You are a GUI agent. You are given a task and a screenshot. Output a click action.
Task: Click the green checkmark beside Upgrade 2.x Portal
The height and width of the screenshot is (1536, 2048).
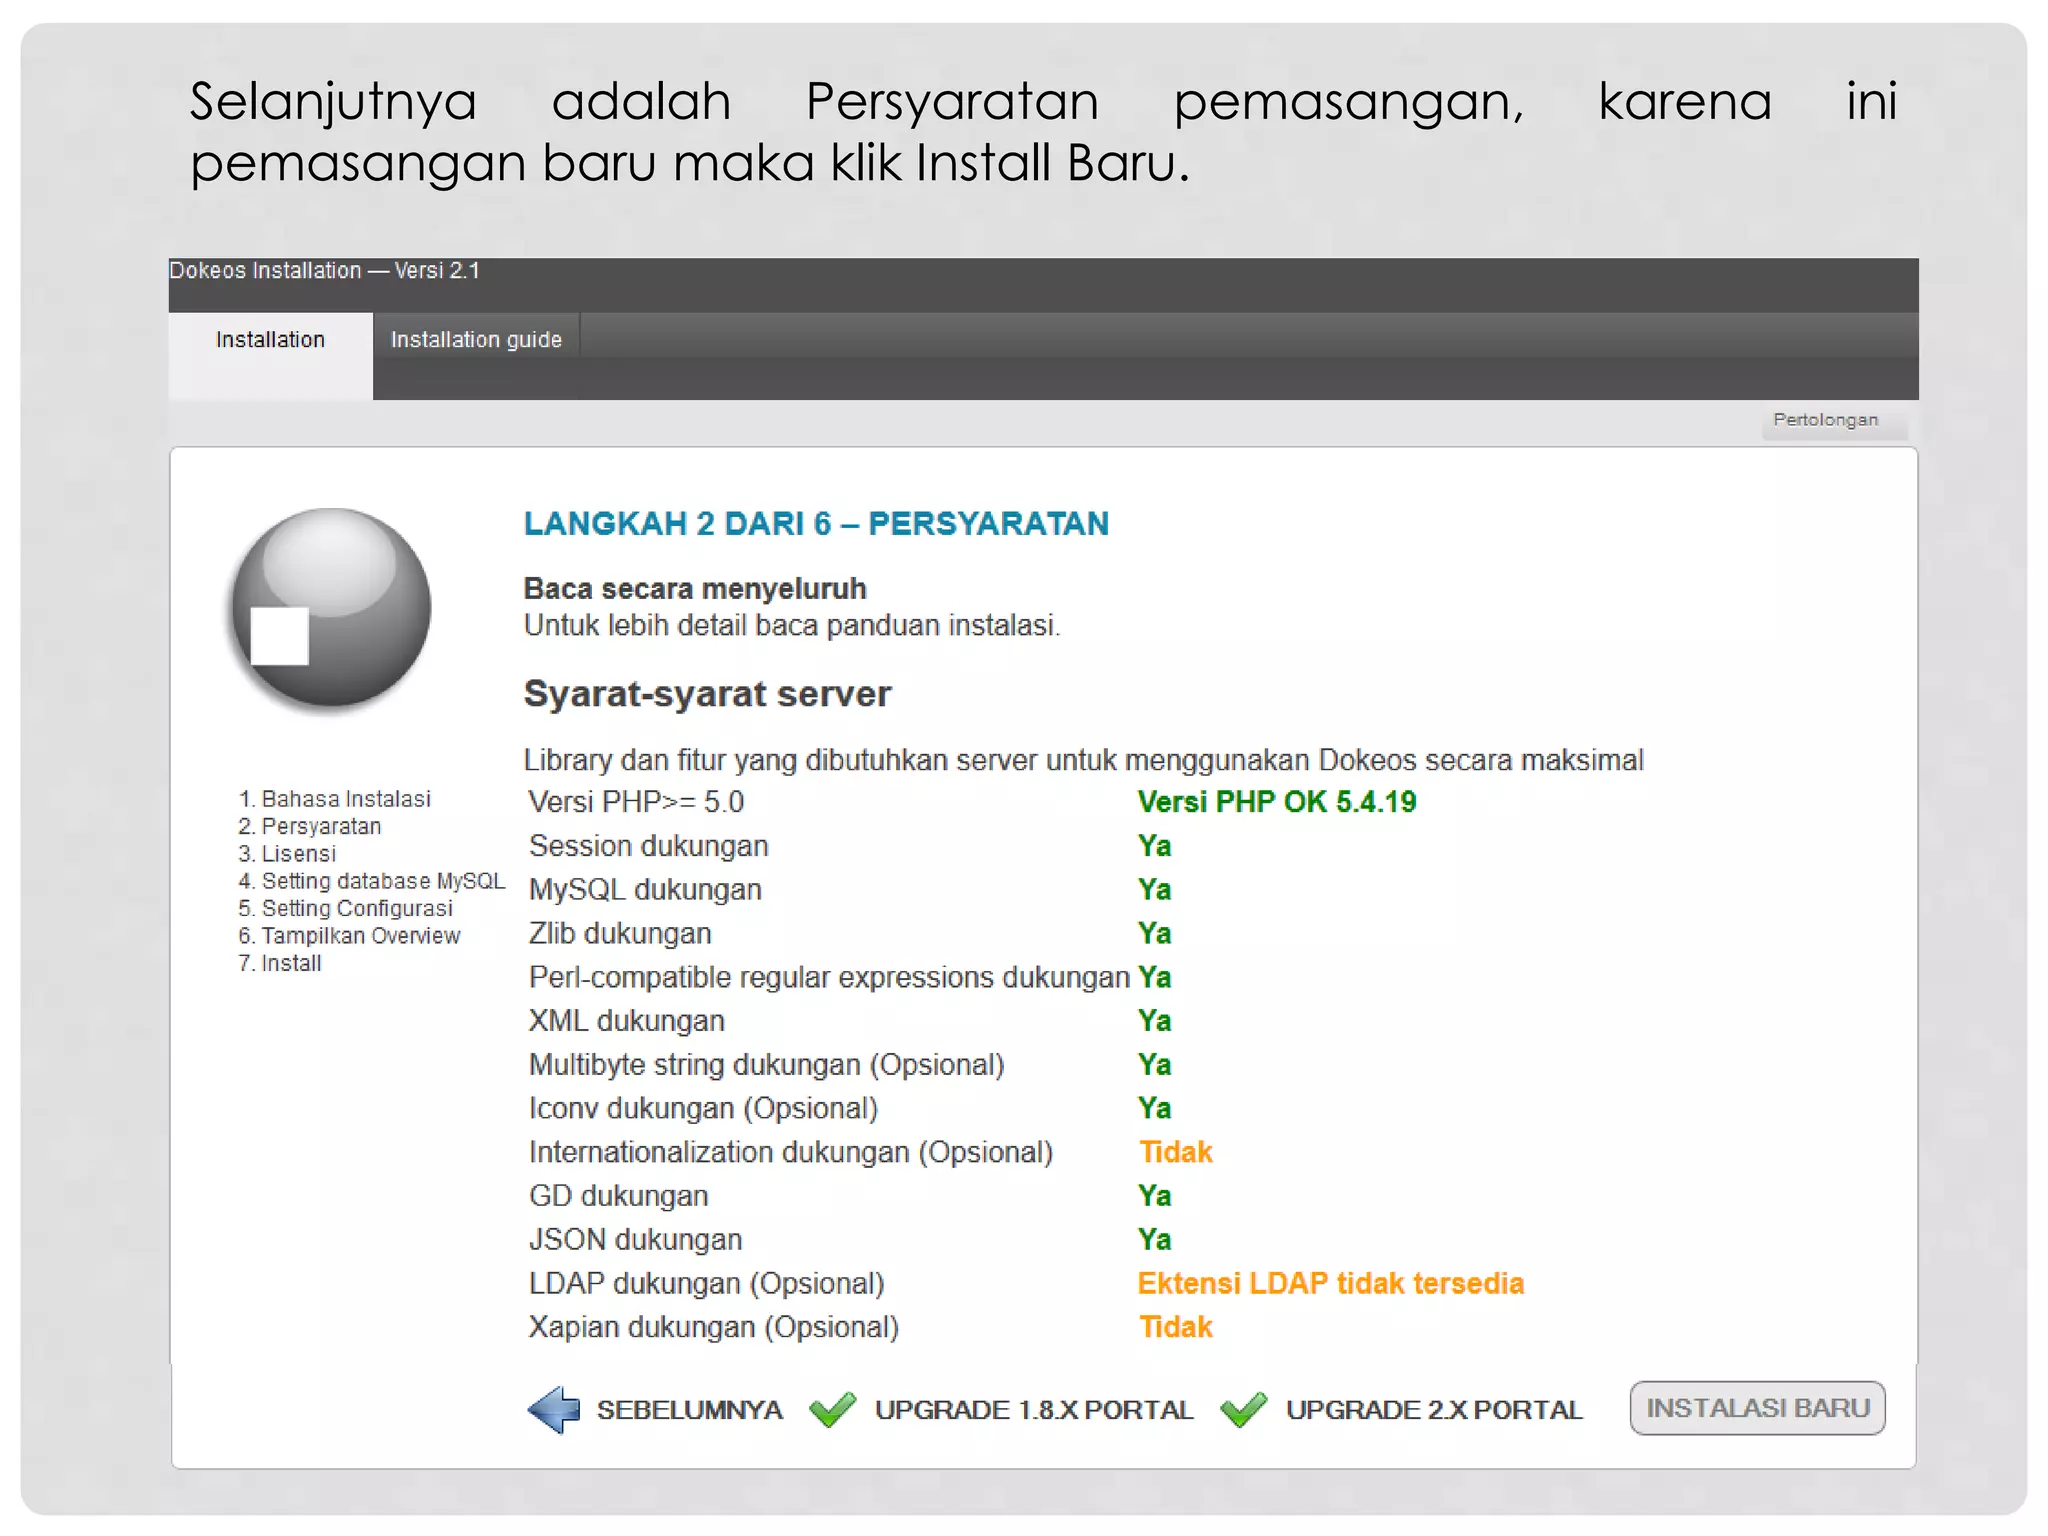(x=1243, y=1409)
